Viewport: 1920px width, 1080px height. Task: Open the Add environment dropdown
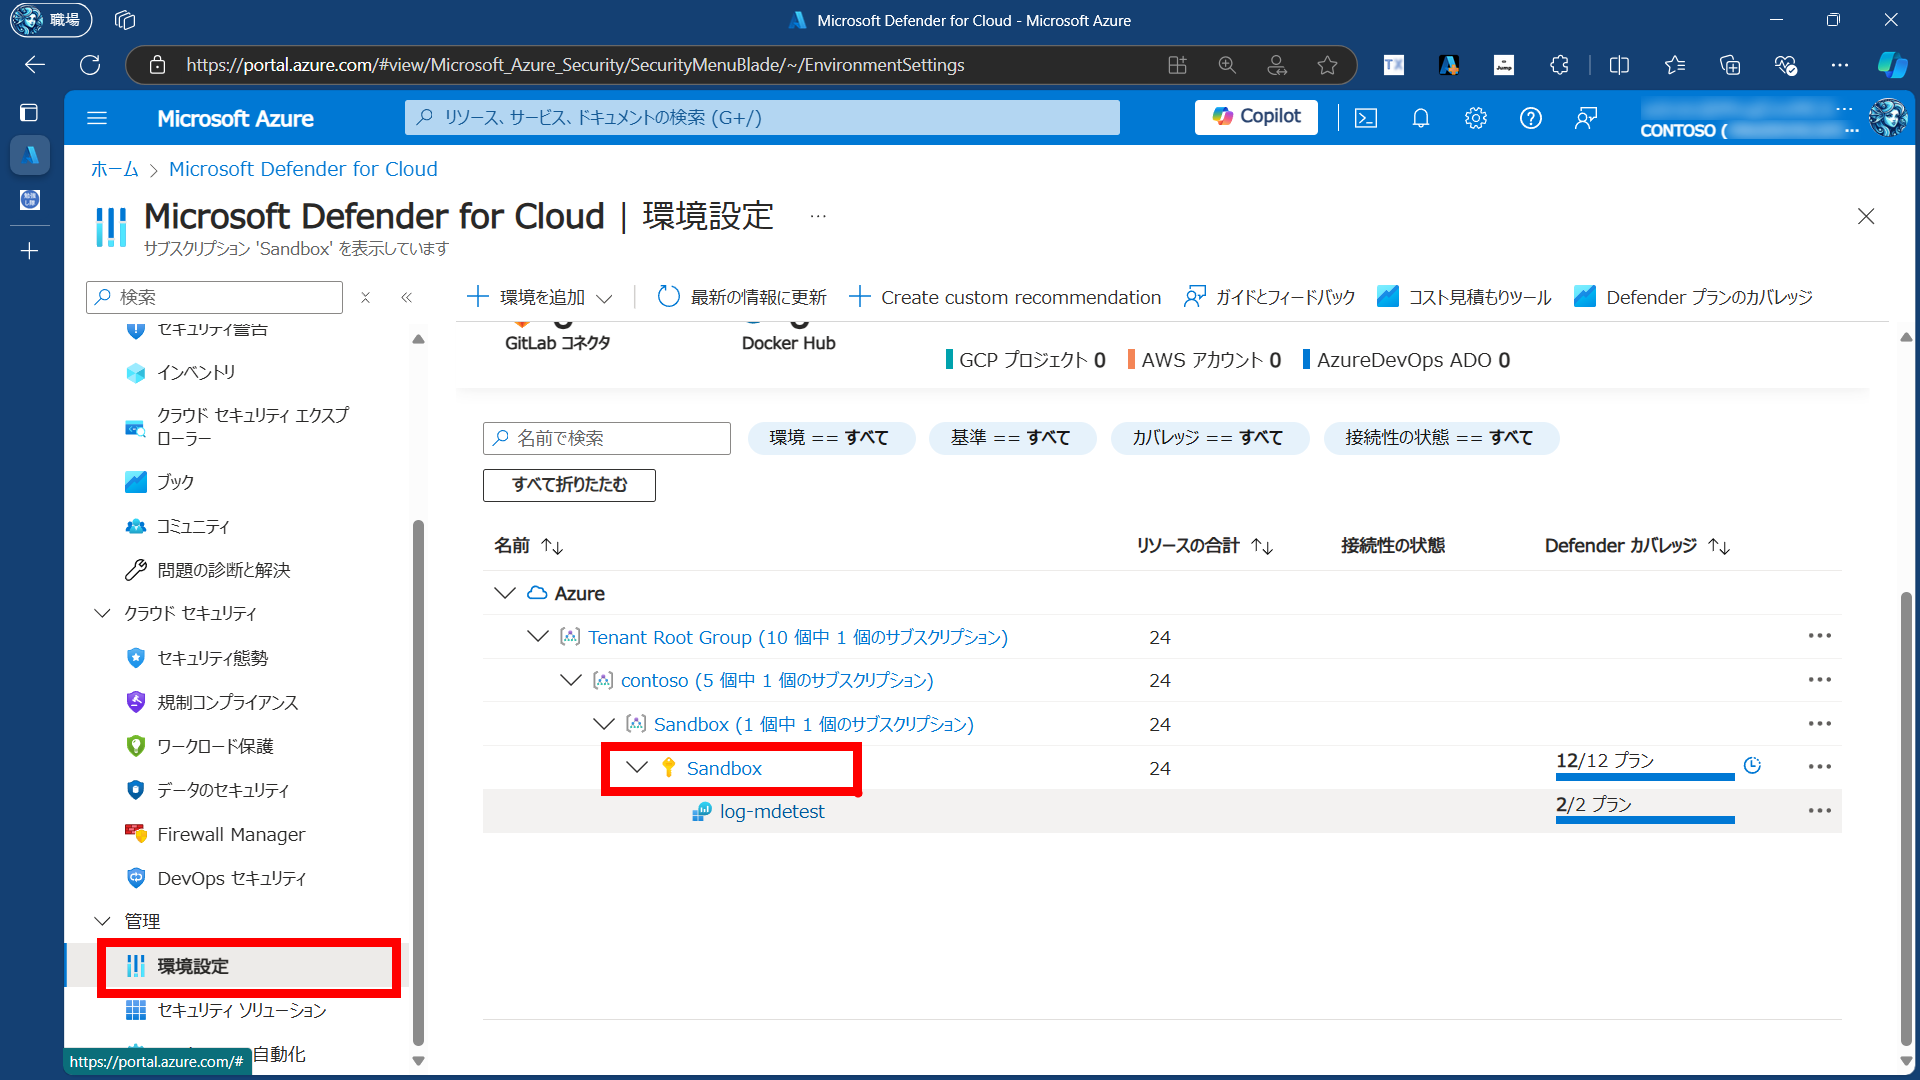pos(540,297)
